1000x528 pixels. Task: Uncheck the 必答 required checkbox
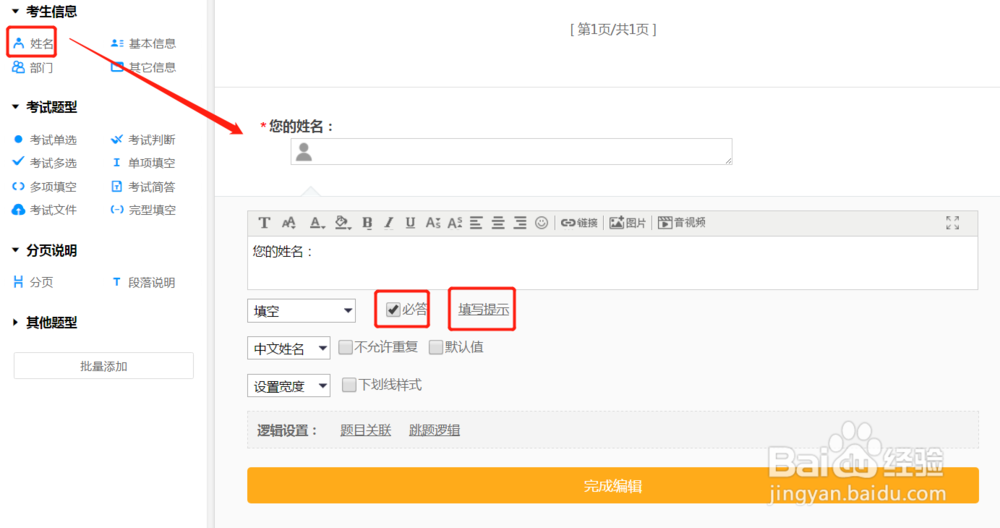[393, 310]
